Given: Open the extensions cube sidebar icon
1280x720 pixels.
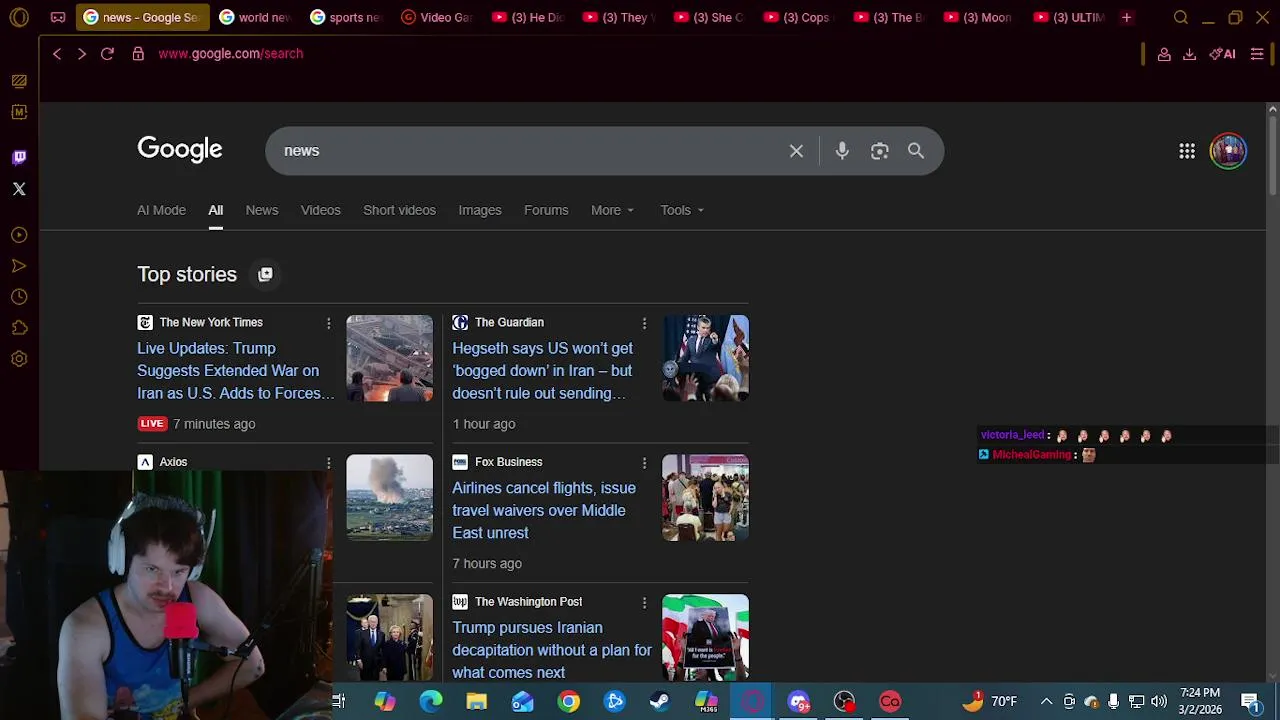Looking at the screenshot, I should tap(19, 328).
